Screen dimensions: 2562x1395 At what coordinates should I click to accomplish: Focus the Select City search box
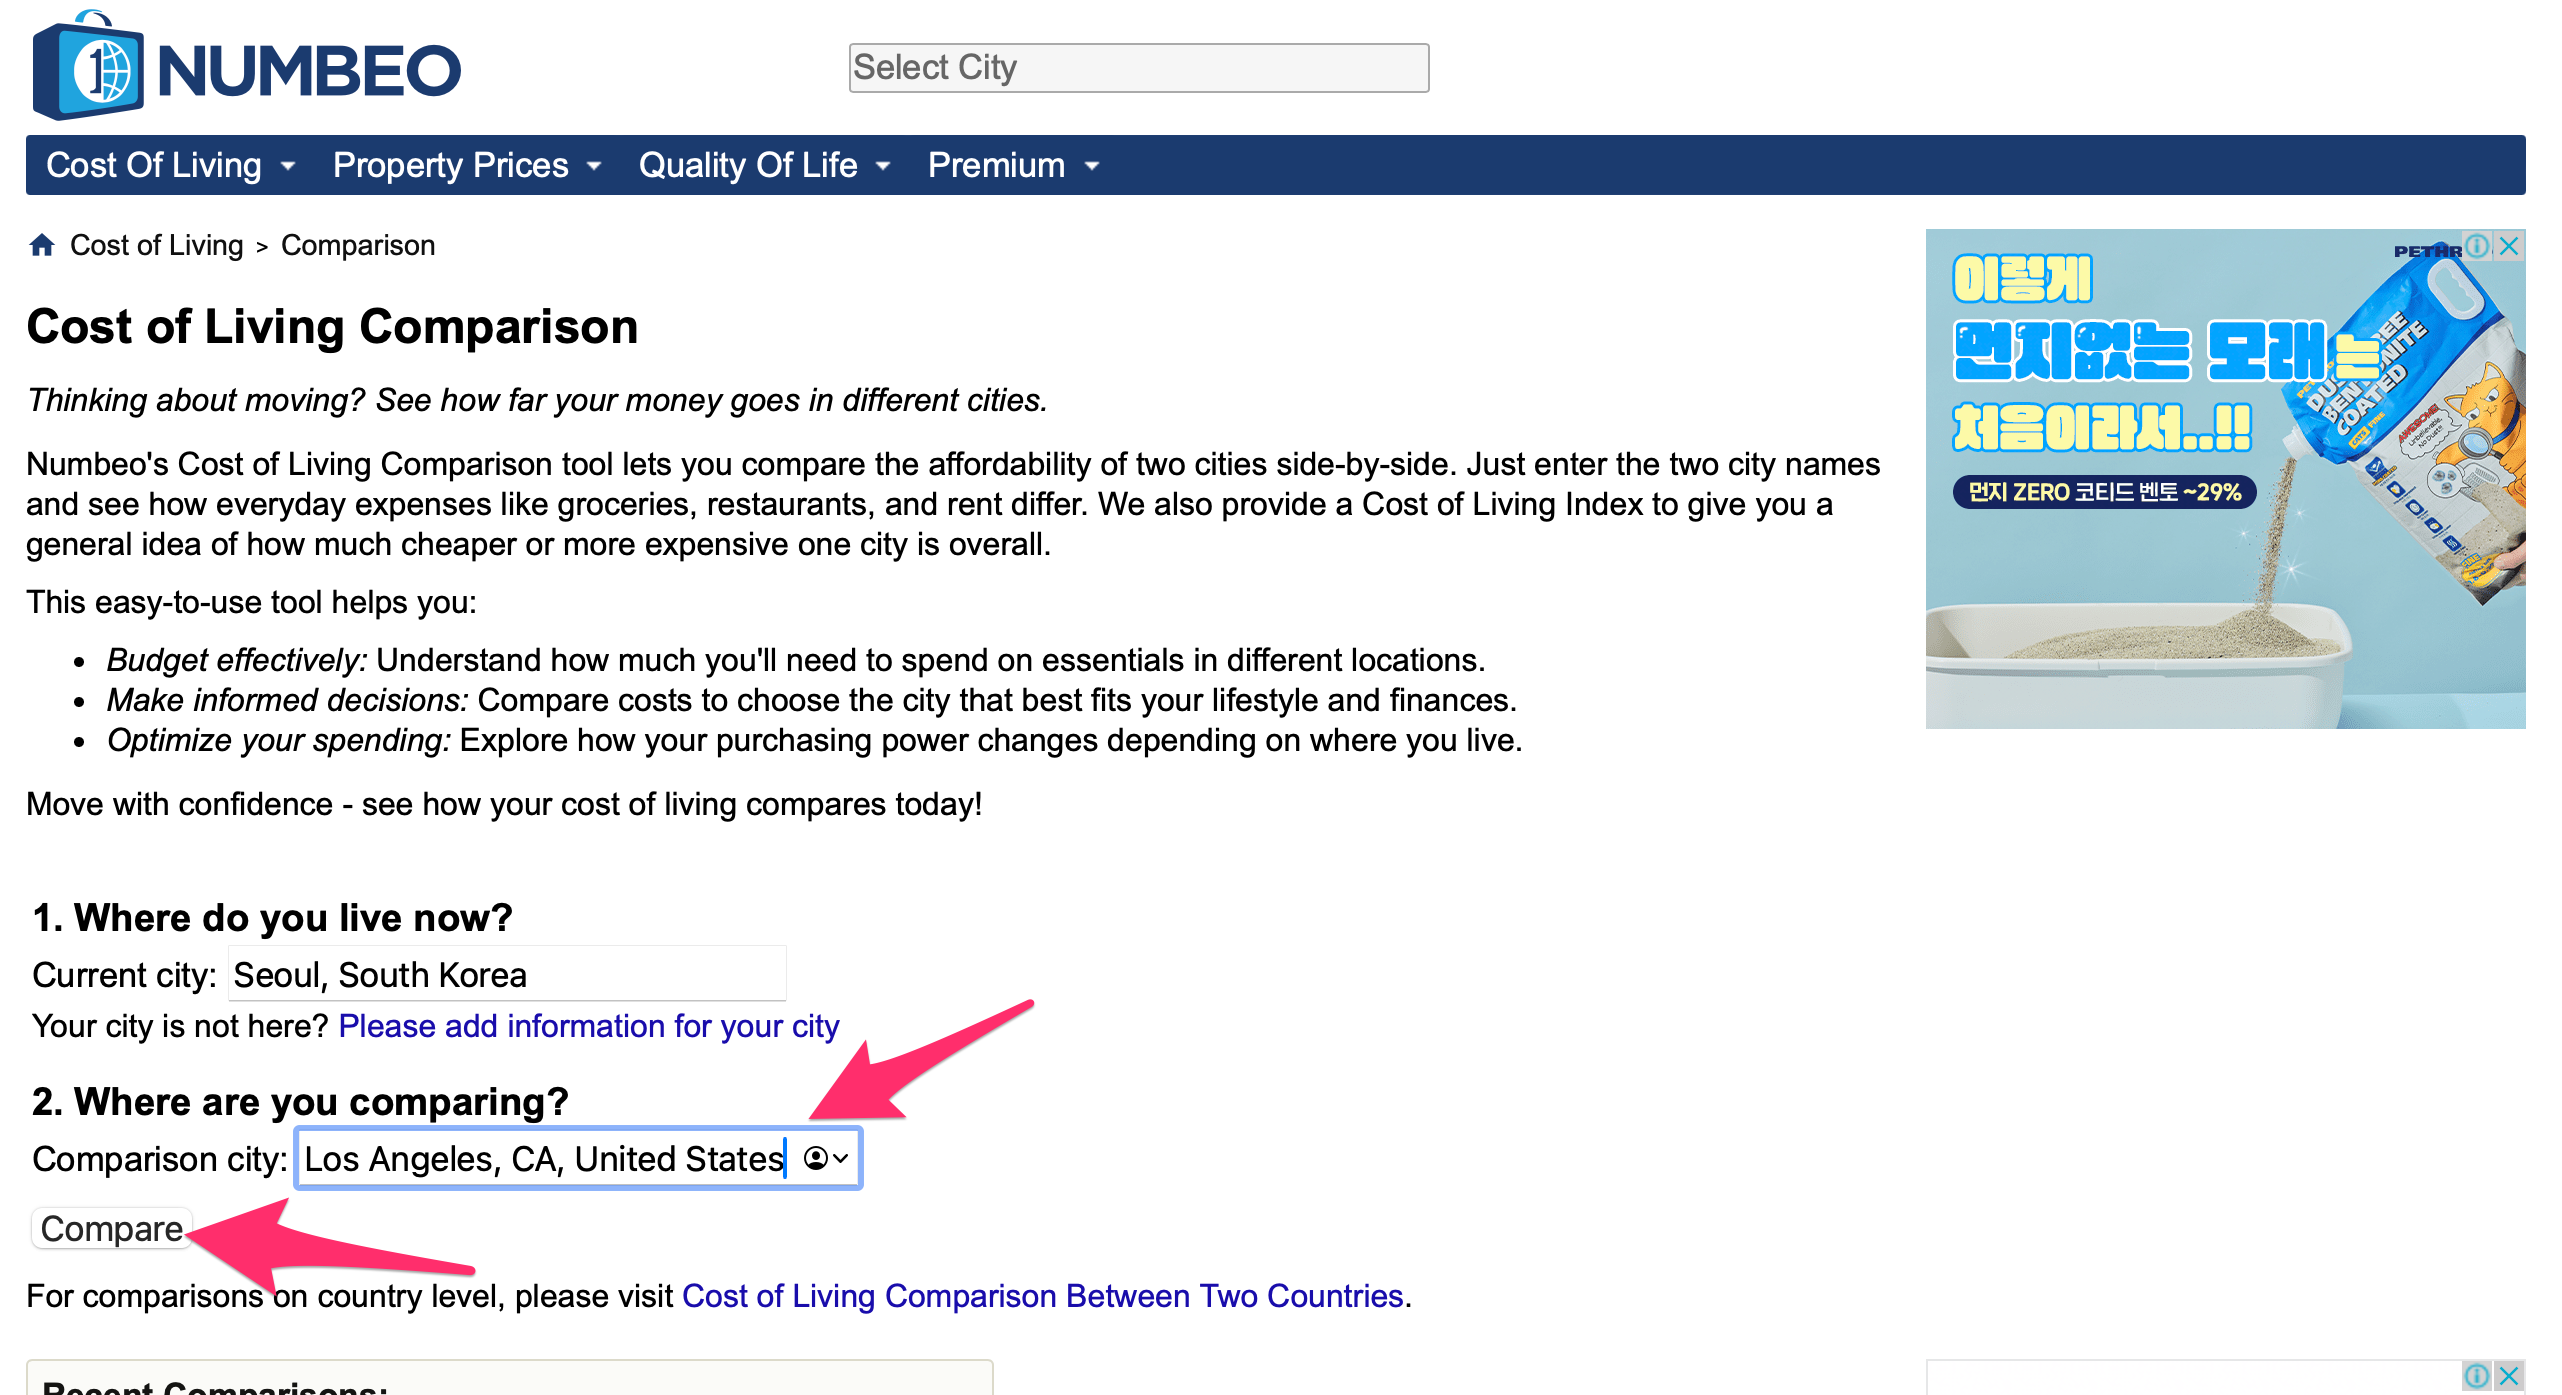[x=1138, y=68]
